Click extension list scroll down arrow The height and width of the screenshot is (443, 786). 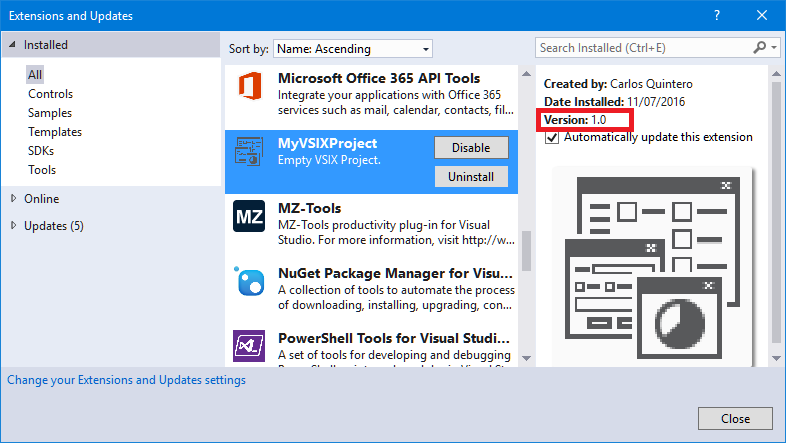point(526,358)
